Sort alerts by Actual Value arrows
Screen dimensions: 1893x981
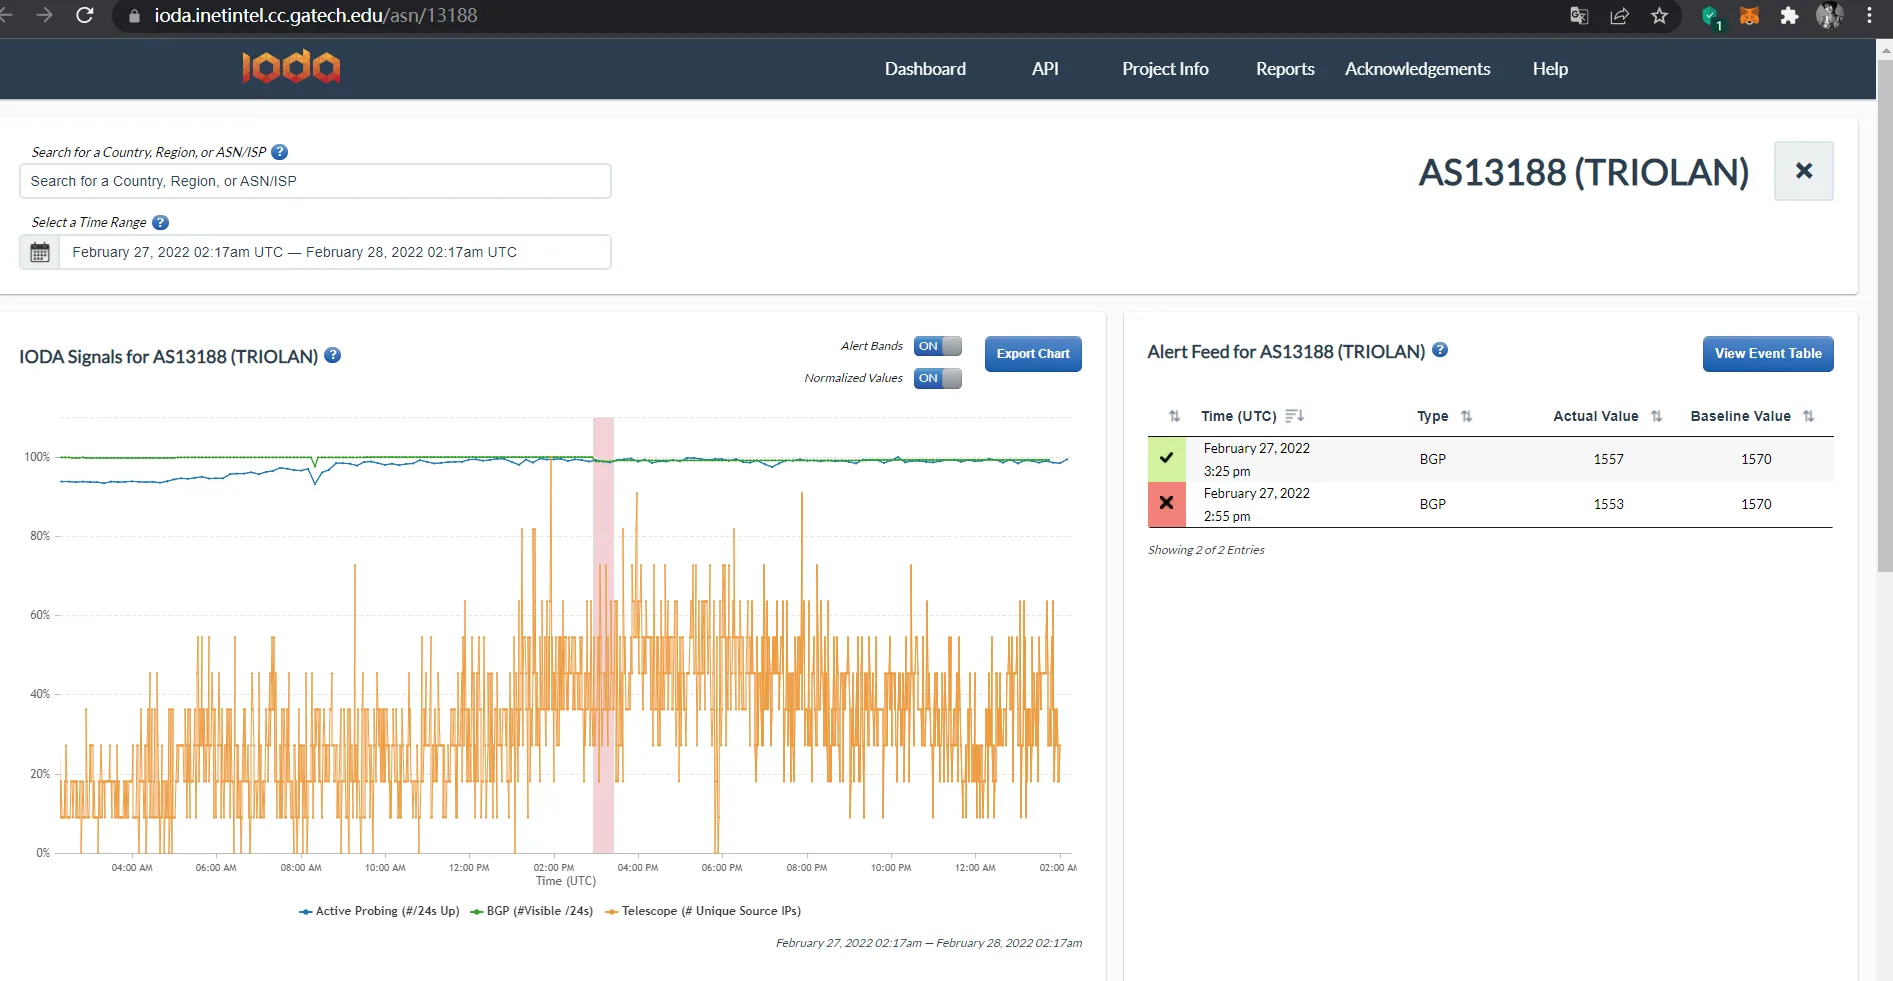[x=1656, y=416]
